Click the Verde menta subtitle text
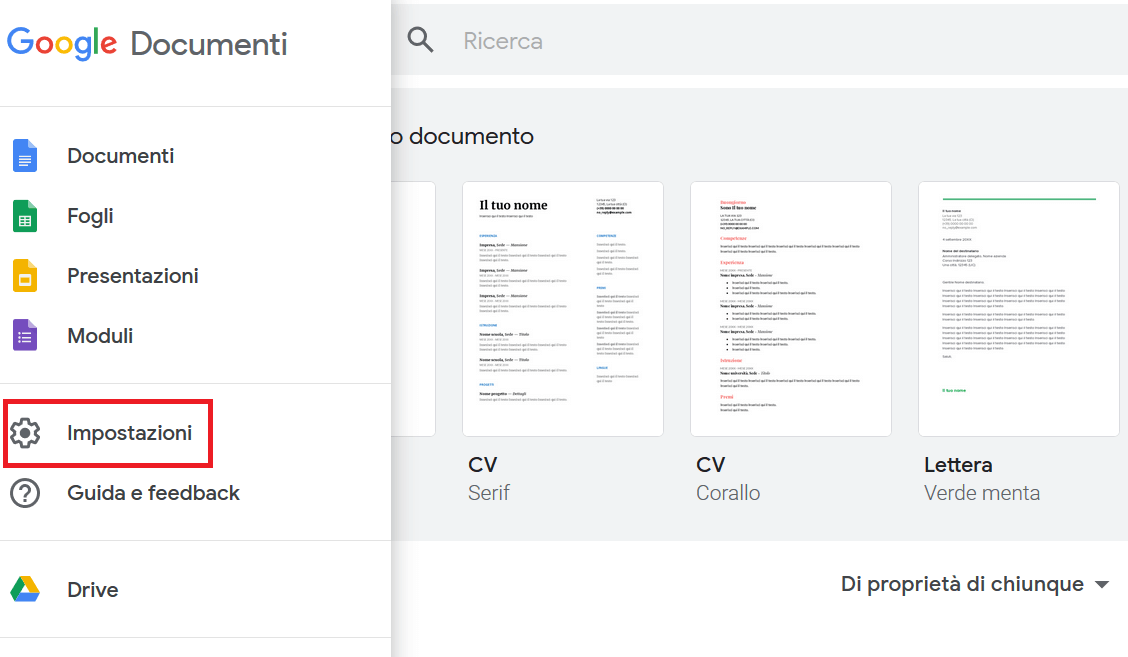 pyautogui.click(x=982, y=493)
